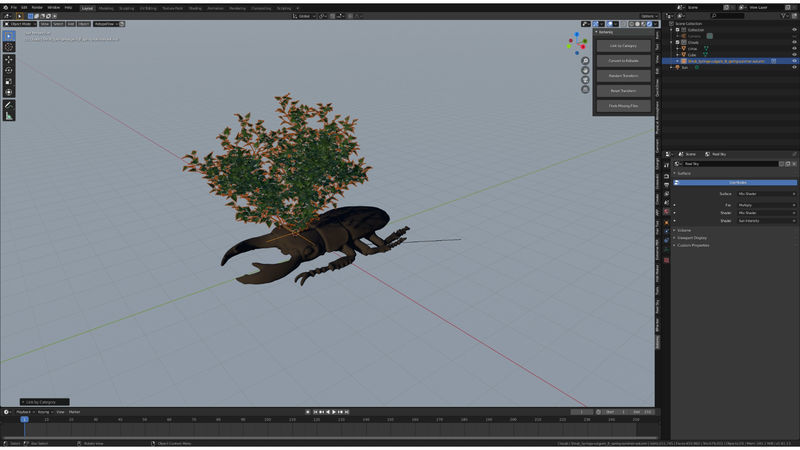Viewport: 800px width, 450px height.
Task: Open the Window menu
Action: click(x=54, y=8)
